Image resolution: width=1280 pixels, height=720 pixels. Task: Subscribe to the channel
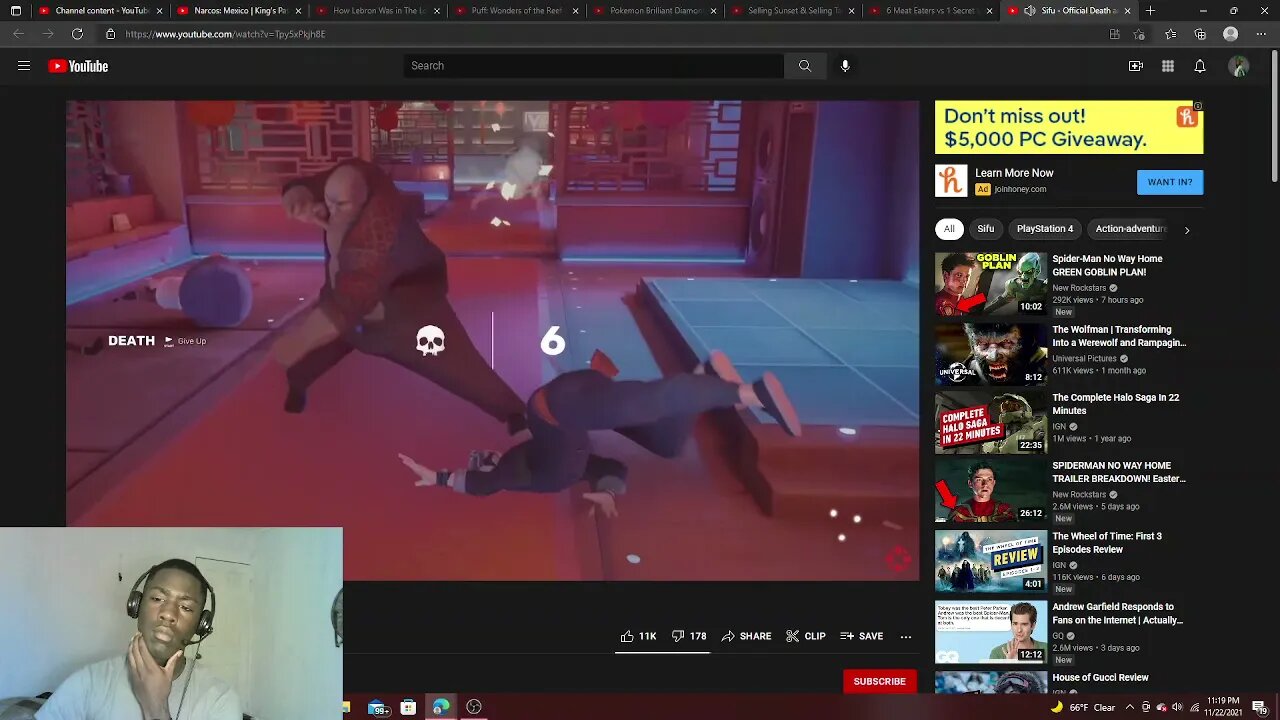[x=879, y=681]
